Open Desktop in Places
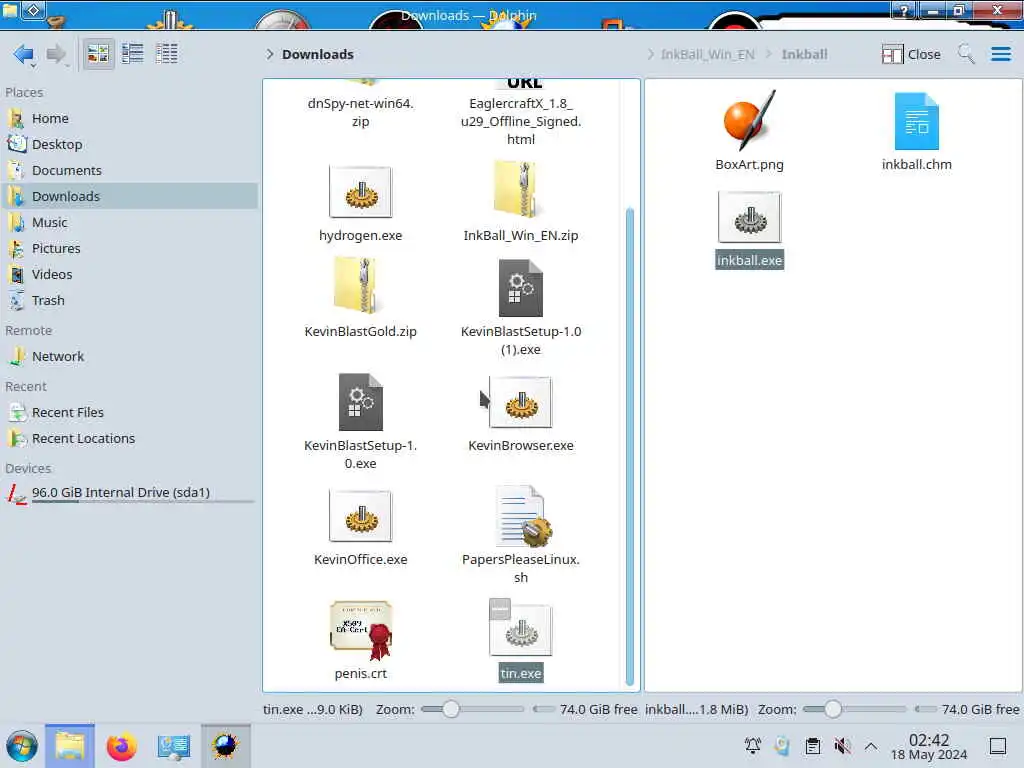Viewport: 1024px width, 768px height. [x=130, y=144]
